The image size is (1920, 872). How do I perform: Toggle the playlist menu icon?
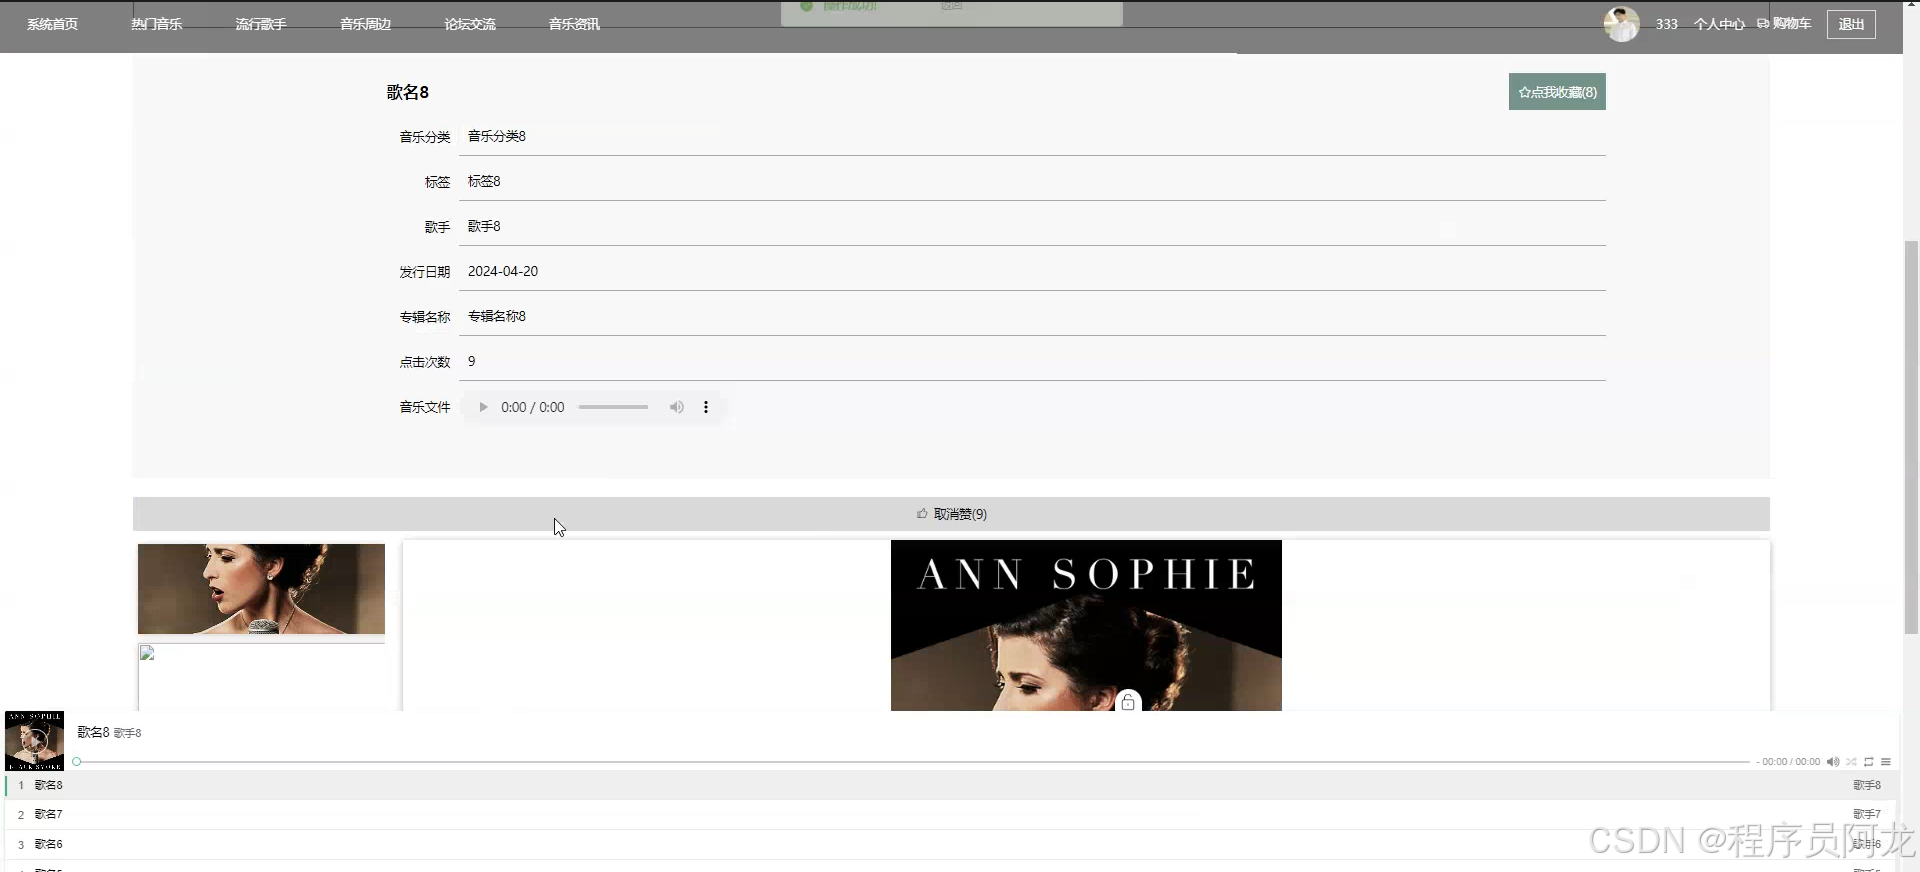click(x=1886, y=762)
